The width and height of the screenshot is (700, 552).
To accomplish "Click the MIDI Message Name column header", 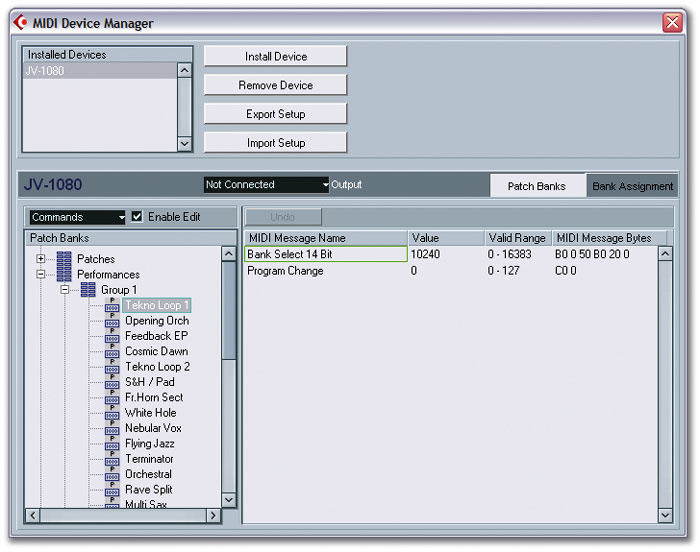I will click(326, 238).
